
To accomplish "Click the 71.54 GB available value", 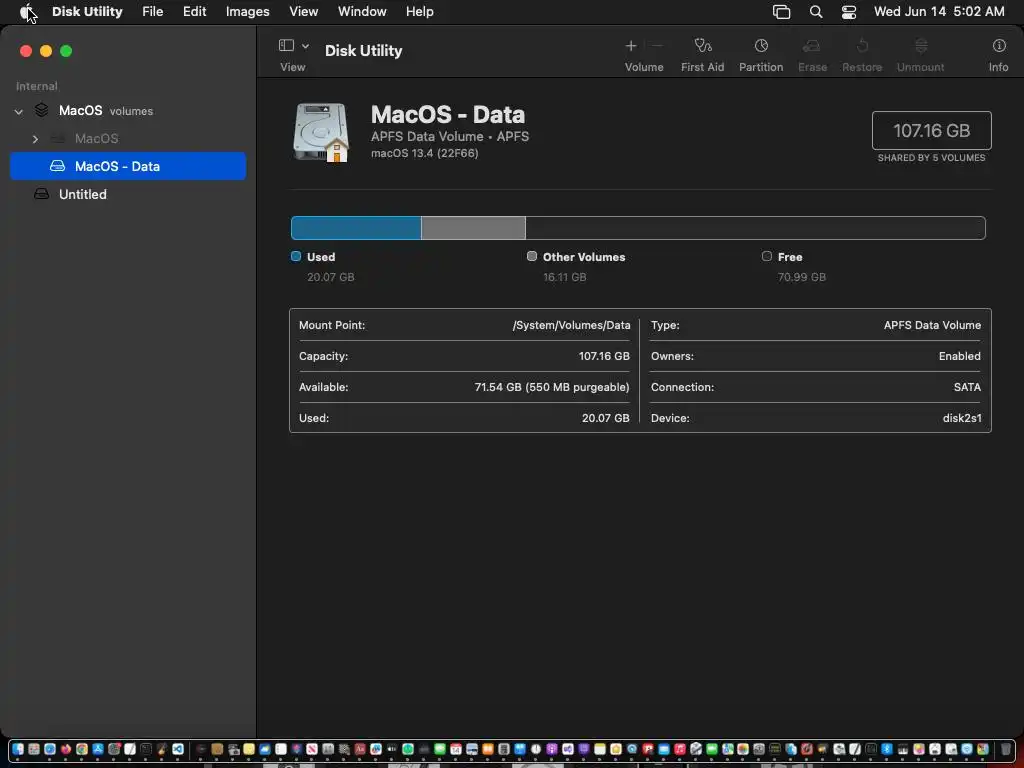I will click(x=552, y=387).
